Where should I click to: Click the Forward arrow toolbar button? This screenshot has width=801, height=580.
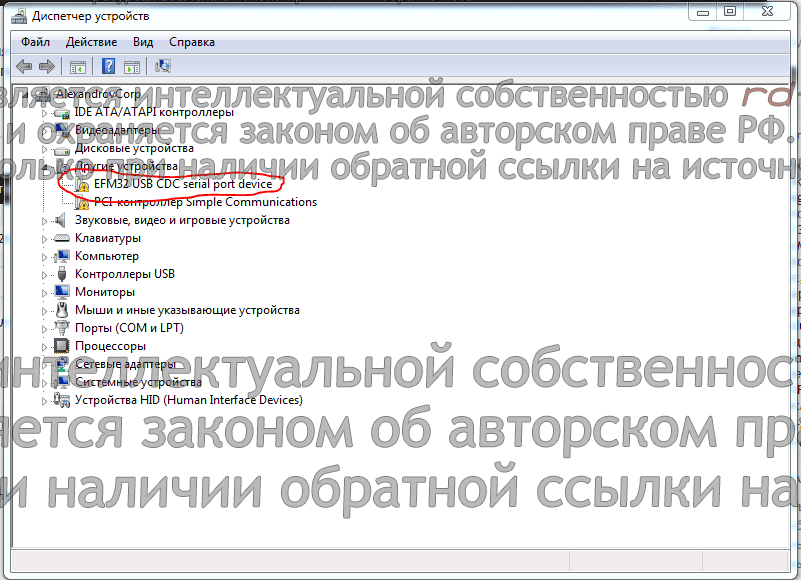46,67
